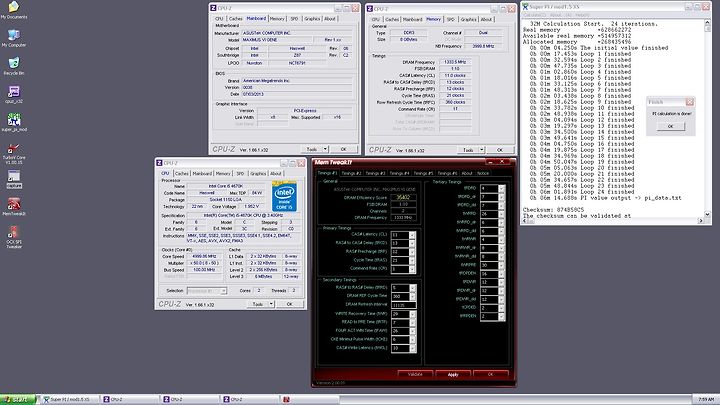Open the READ to PRE Time (tRTP) dropdown
The height and width of the screenshot is (405, 720).
(412, 323)
